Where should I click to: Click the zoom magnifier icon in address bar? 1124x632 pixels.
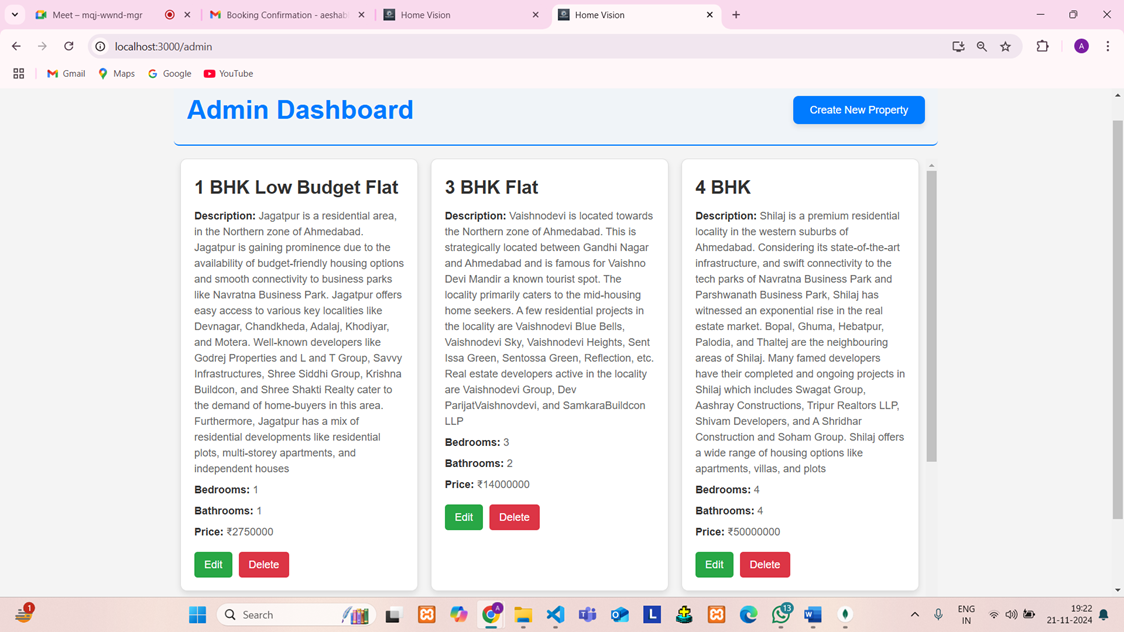click(x=982, y=46)
